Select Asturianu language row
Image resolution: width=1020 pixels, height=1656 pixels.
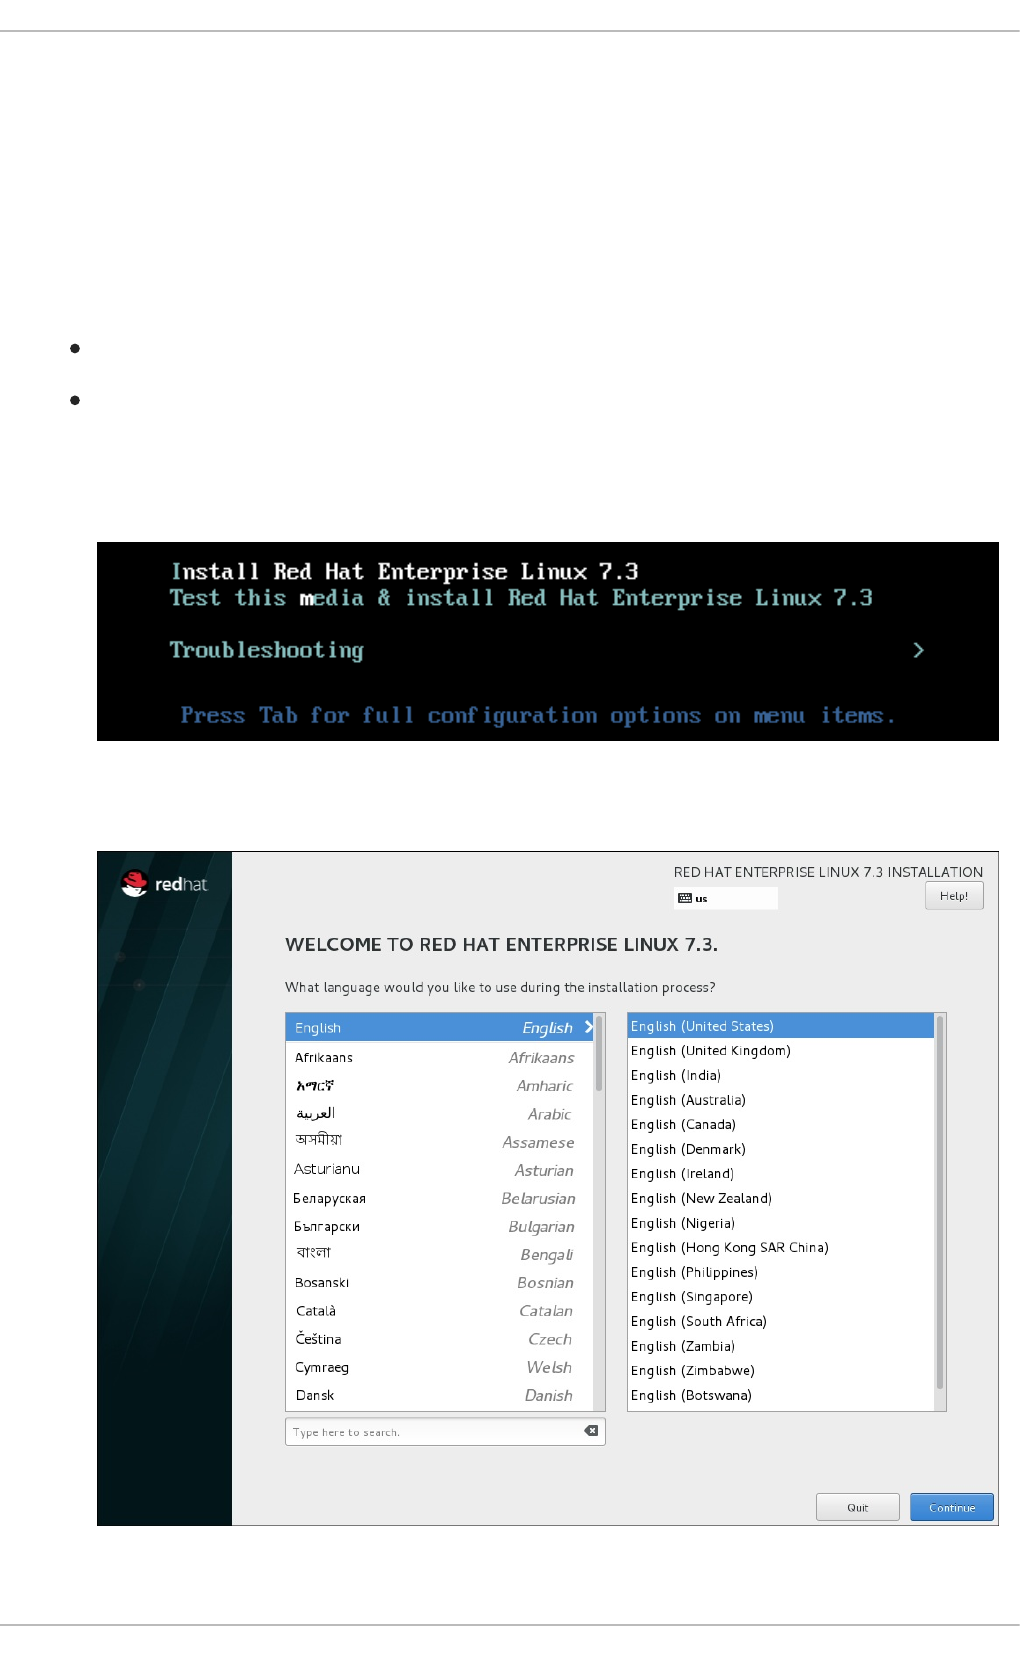440,1169
